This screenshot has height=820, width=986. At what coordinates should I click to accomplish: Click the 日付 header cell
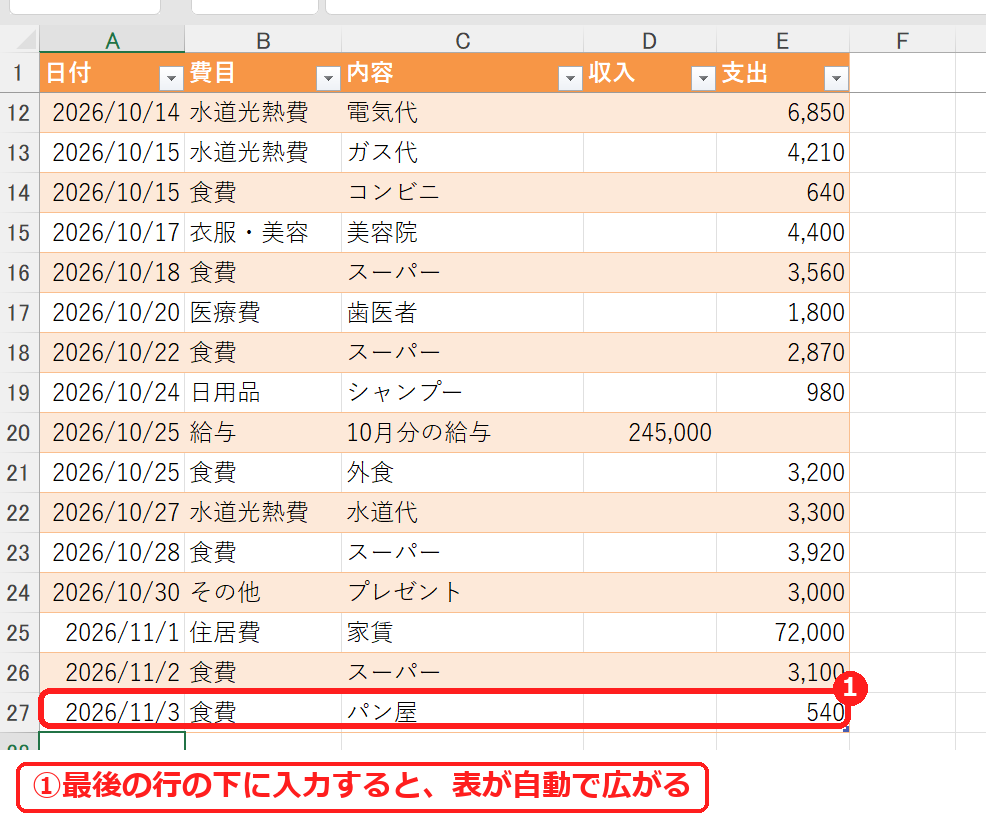(112, 73)
